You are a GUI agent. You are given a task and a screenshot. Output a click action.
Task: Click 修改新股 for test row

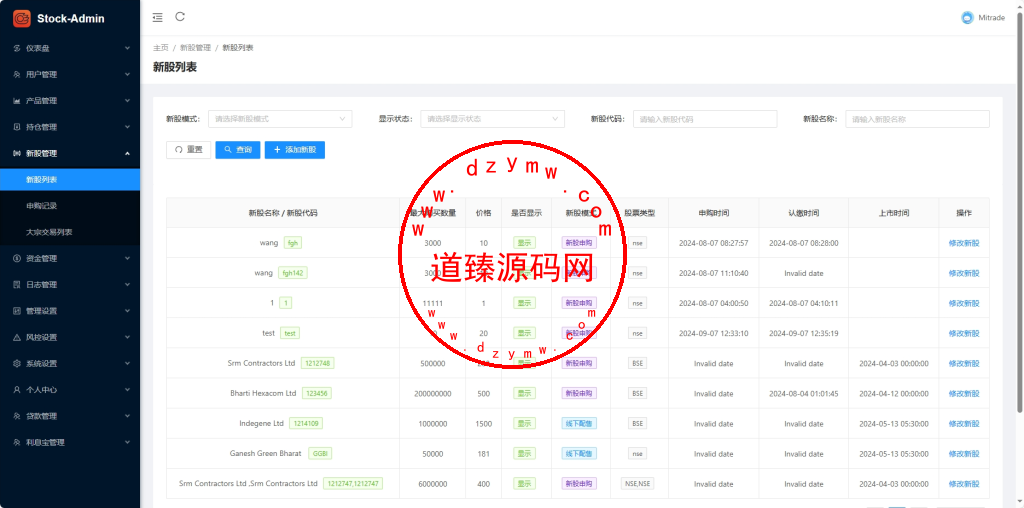click(964, 334)
